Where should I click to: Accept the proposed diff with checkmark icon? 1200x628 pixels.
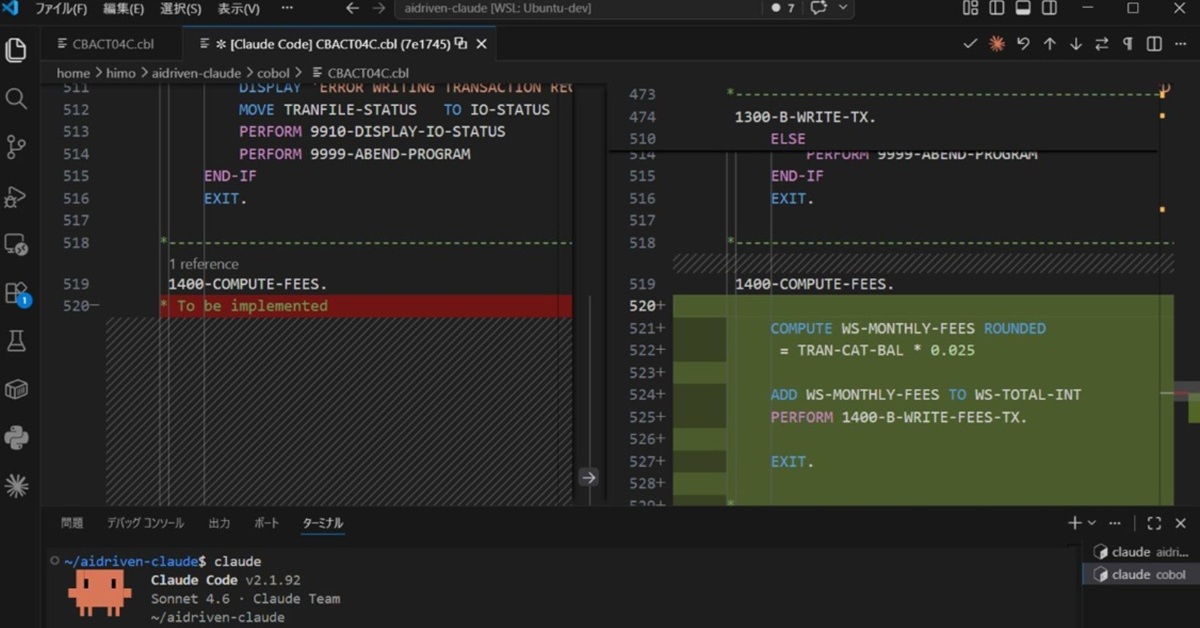point(969,44)
